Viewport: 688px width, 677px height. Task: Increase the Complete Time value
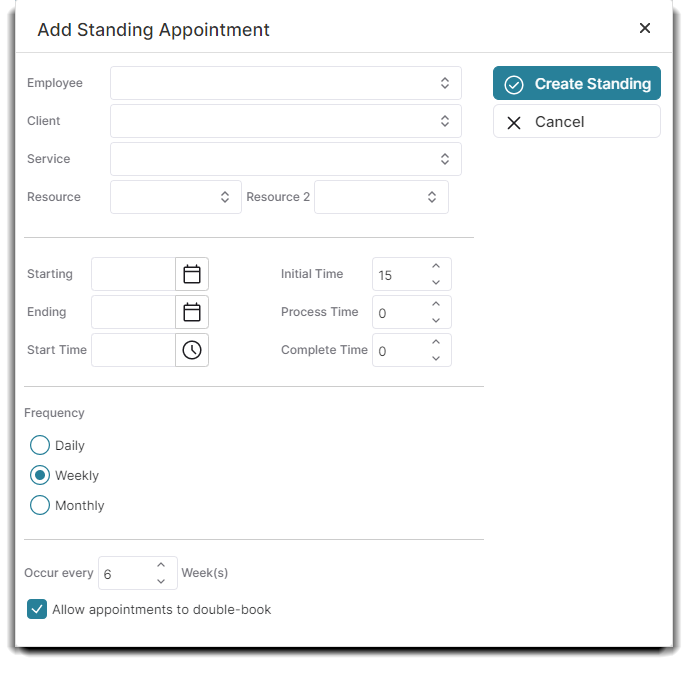436,343
